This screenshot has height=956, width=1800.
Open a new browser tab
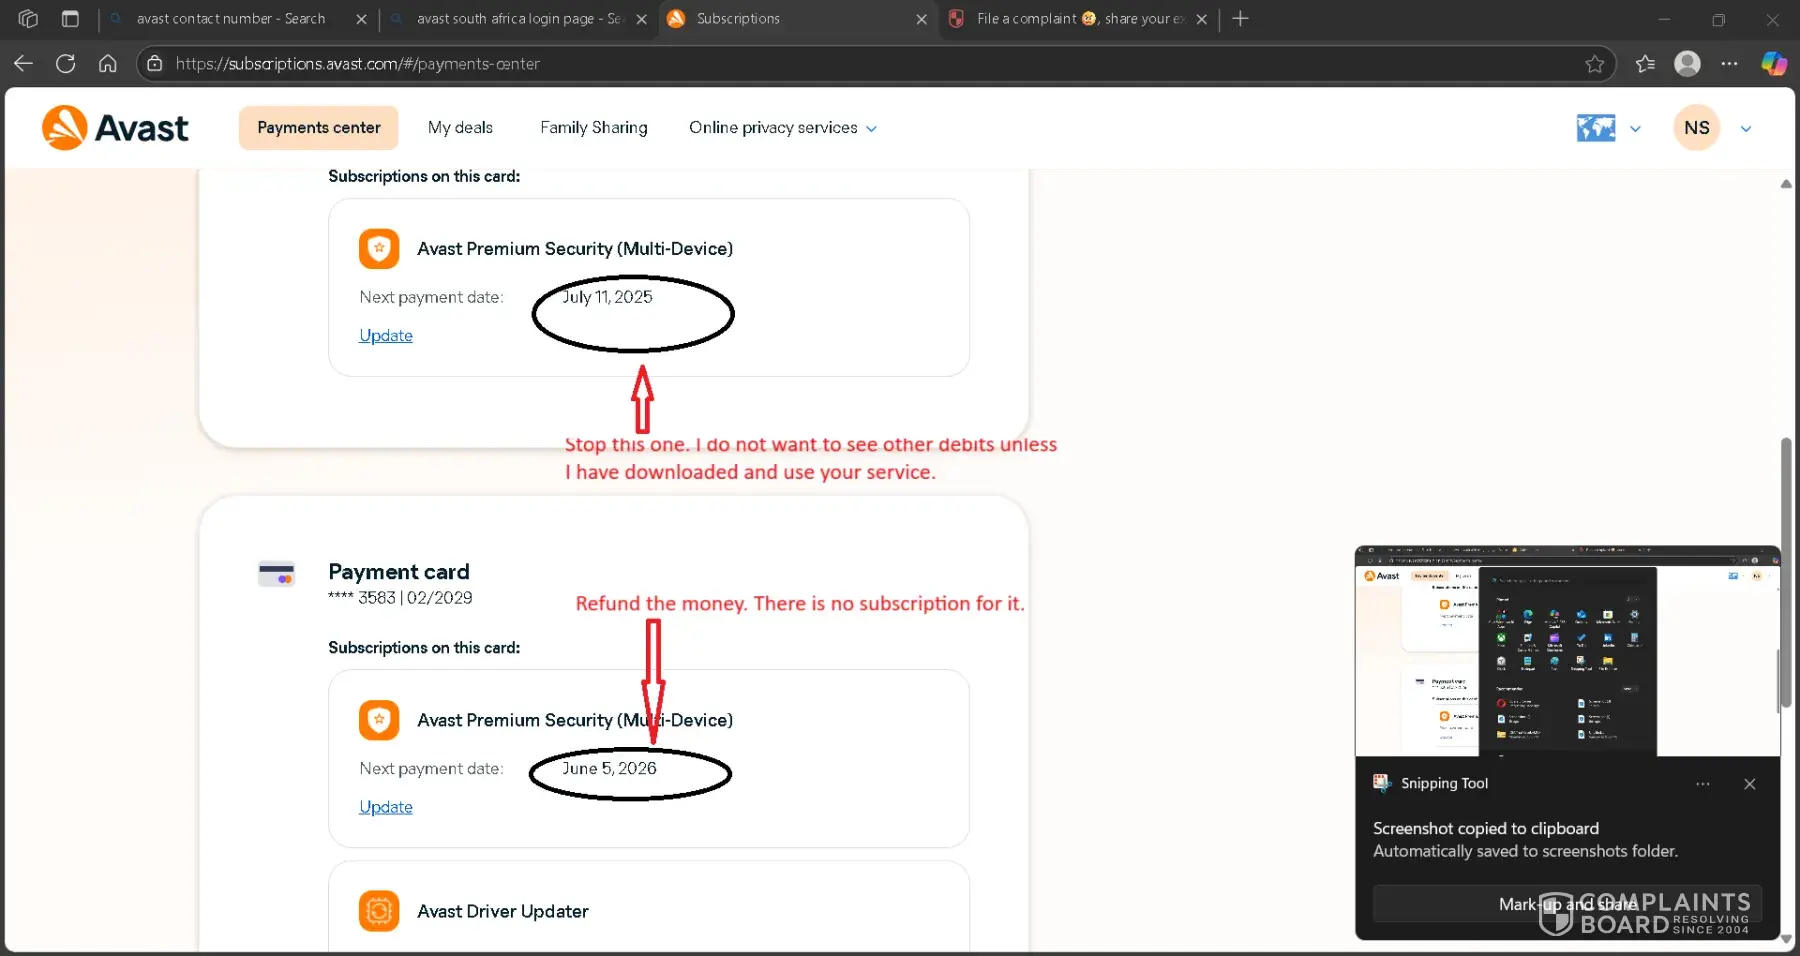click(1240, 19)
